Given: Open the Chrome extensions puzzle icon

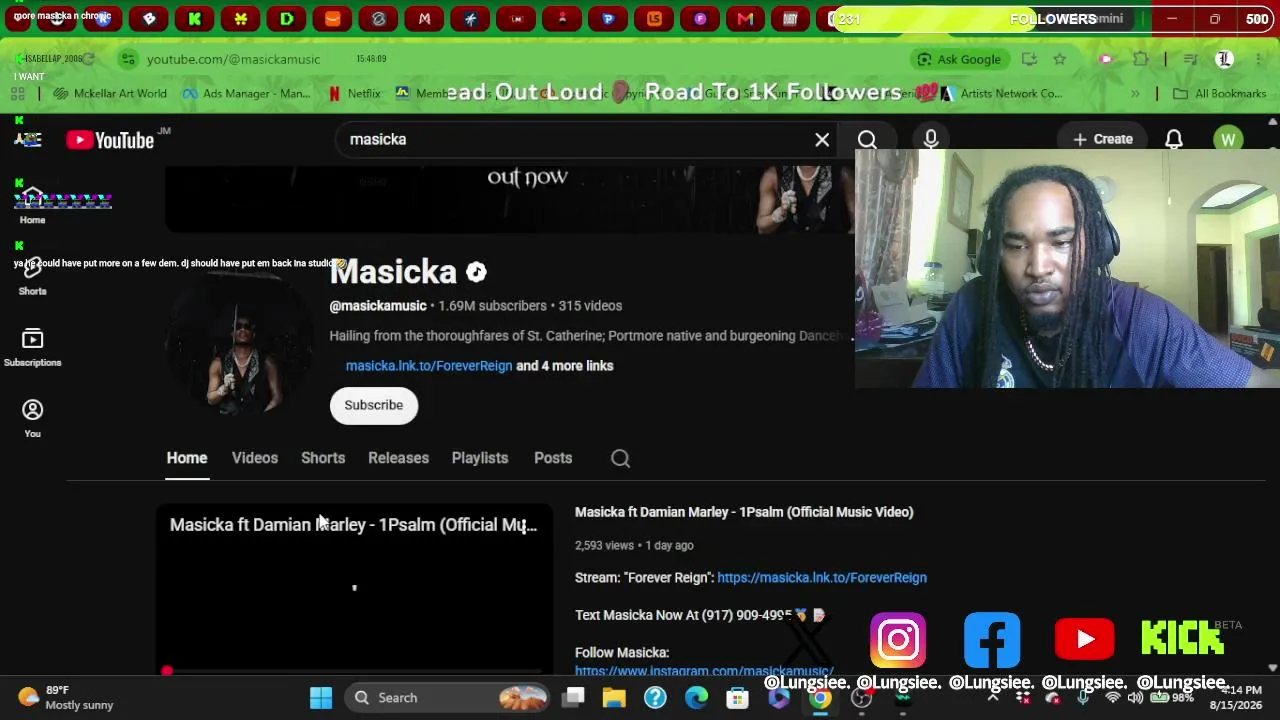Looking at the screenshot, I should coord(1140,59).
